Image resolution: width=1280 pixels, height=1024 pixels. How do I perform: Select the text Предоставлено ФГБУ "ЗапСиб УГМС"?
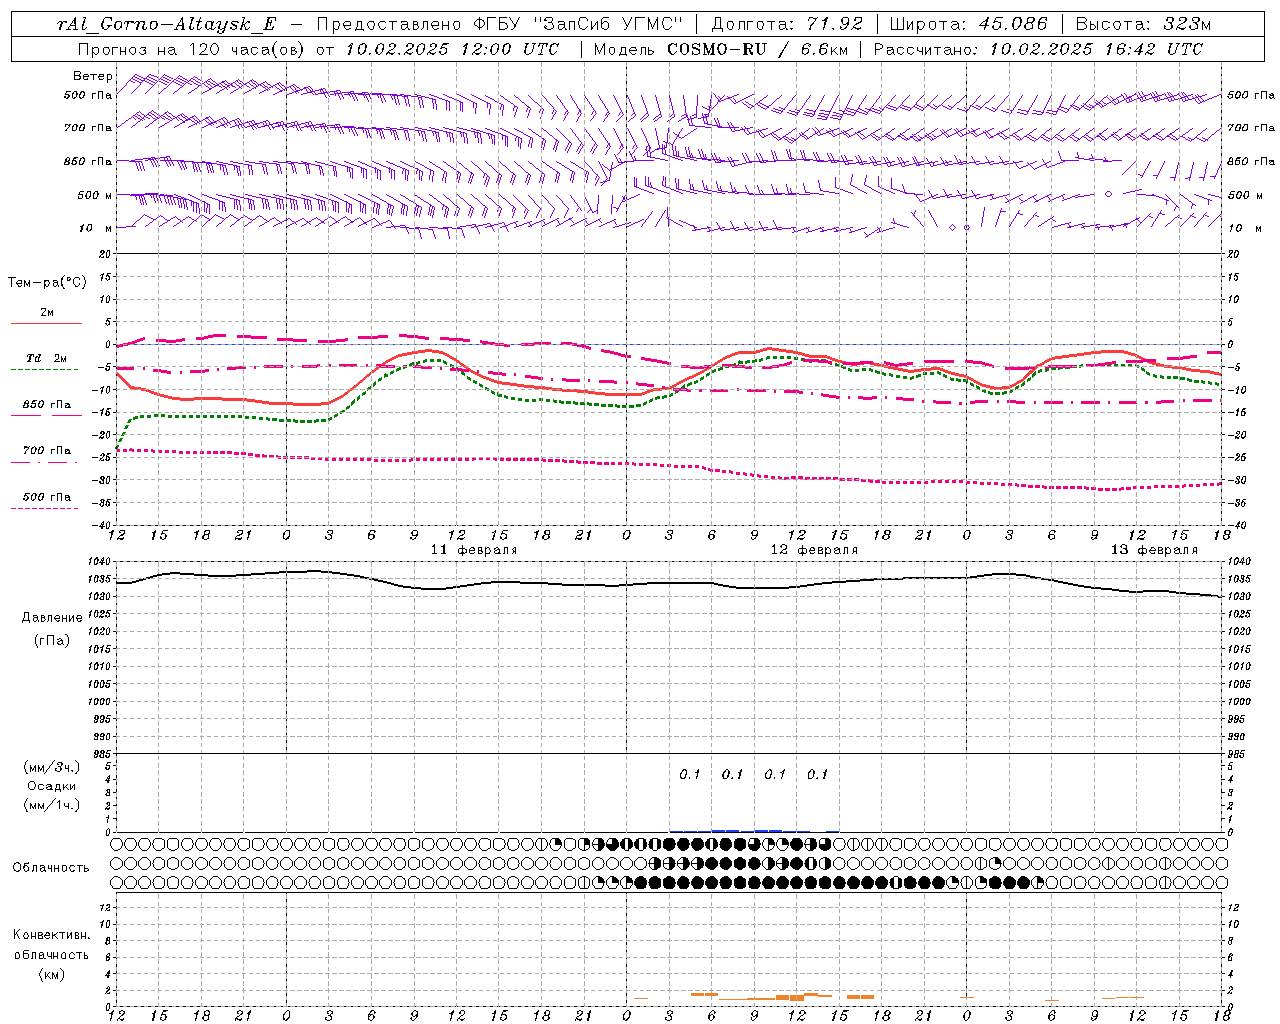[499, 24]
